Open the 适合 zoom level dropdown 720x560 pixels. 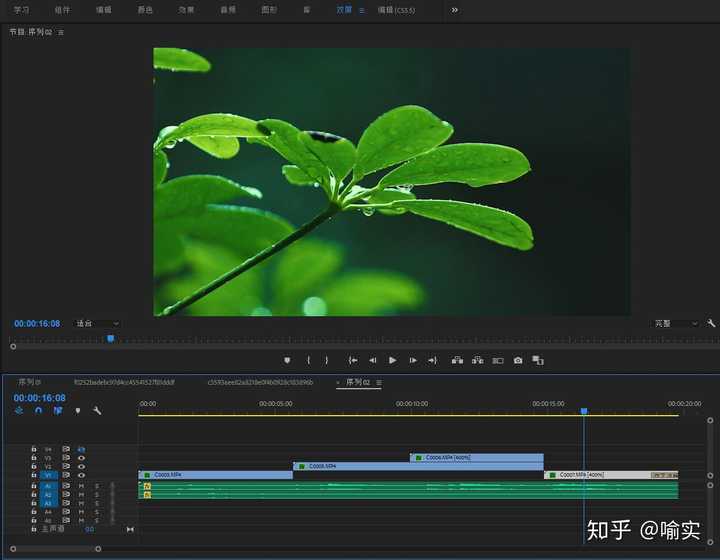[x=97, y=324]
